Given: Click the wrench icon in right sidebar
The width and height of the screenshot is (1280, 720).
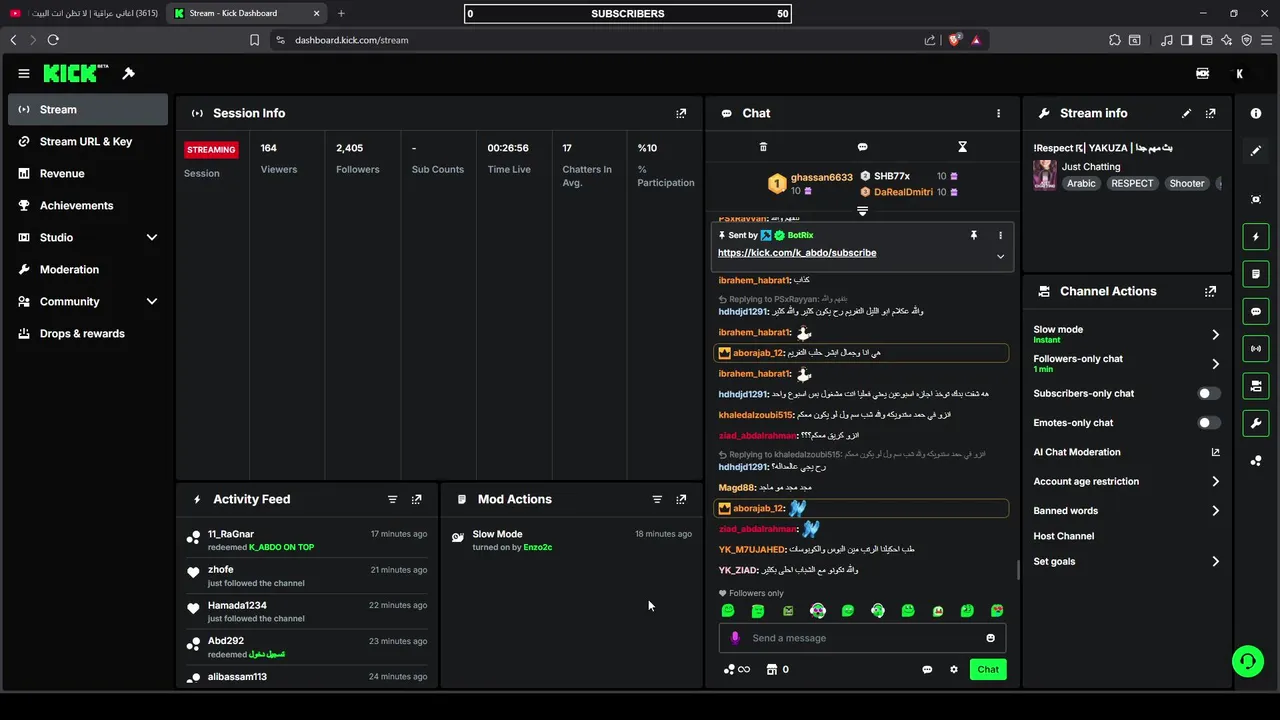Looking at the screenshot, I should click(1256, 423).
